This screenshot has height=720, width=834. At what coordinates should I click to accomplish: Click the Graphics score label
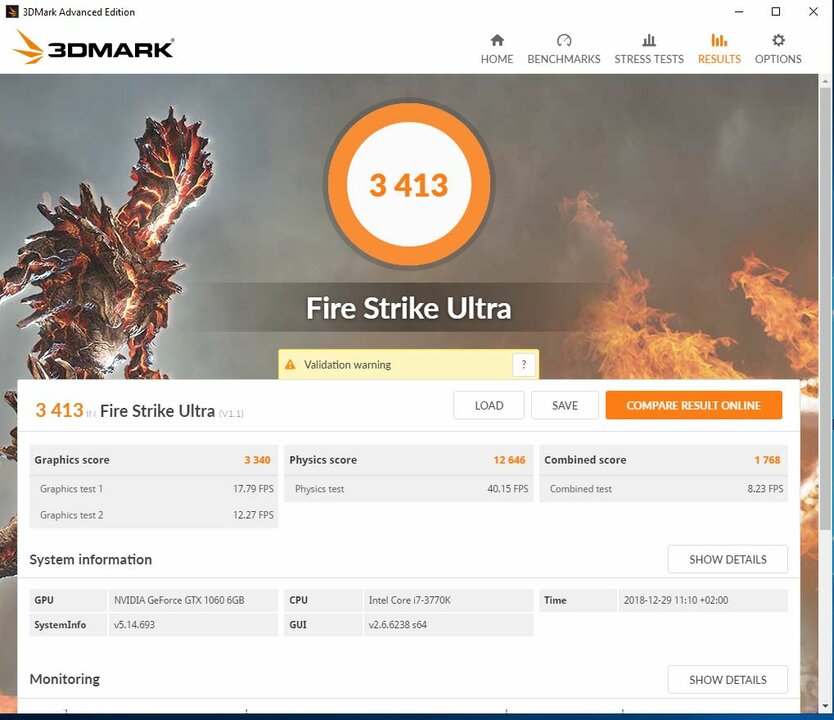tap(72, 460)
